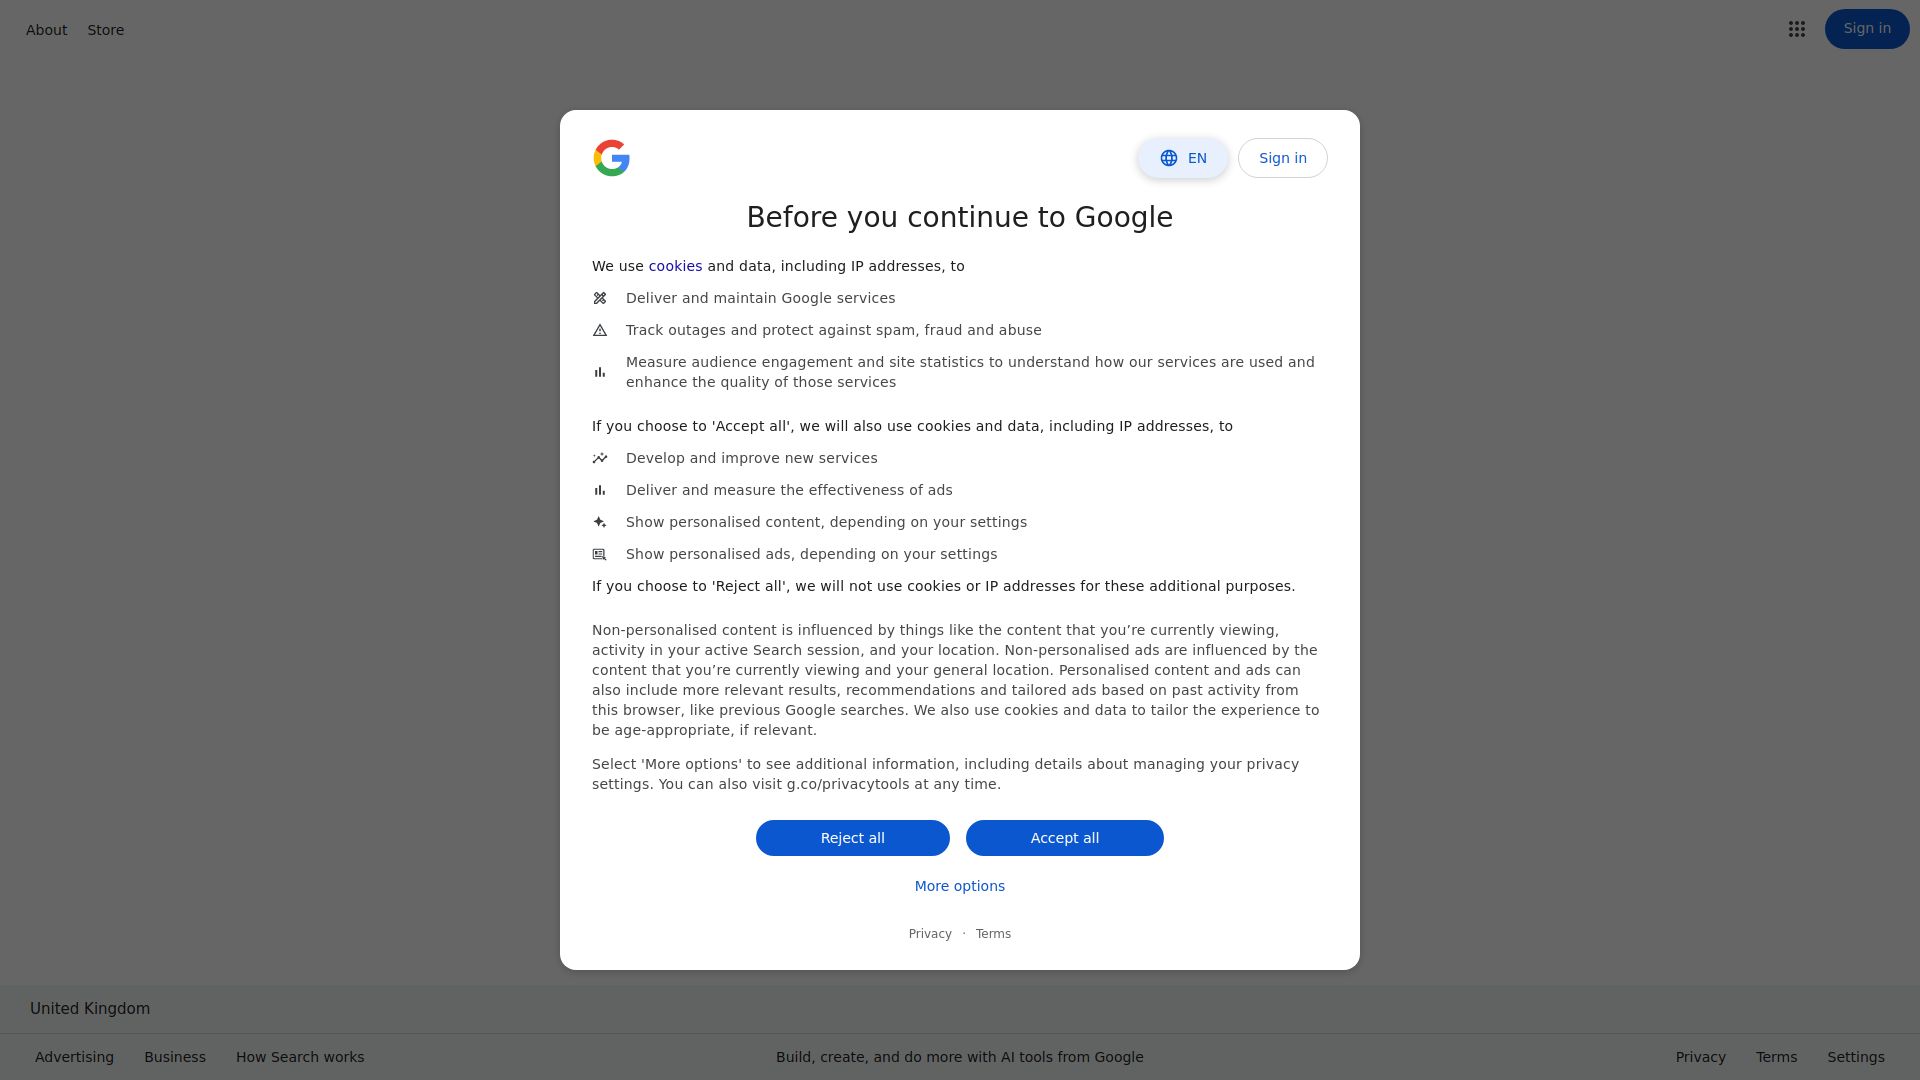1920x1080 pixels.
Task: Follow the cookies hyperlink
Action: tap(675, 266)
